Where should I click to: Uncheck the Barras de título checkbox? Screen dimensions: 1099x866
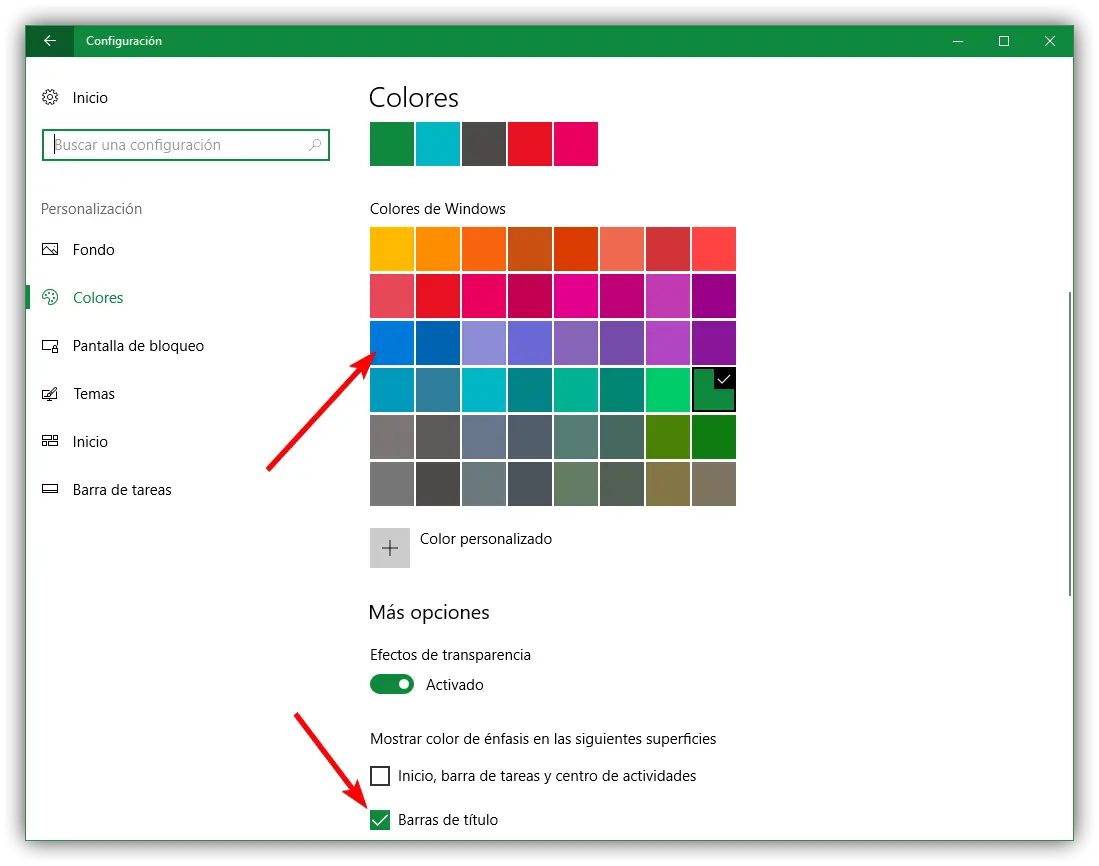coord(380,820)
